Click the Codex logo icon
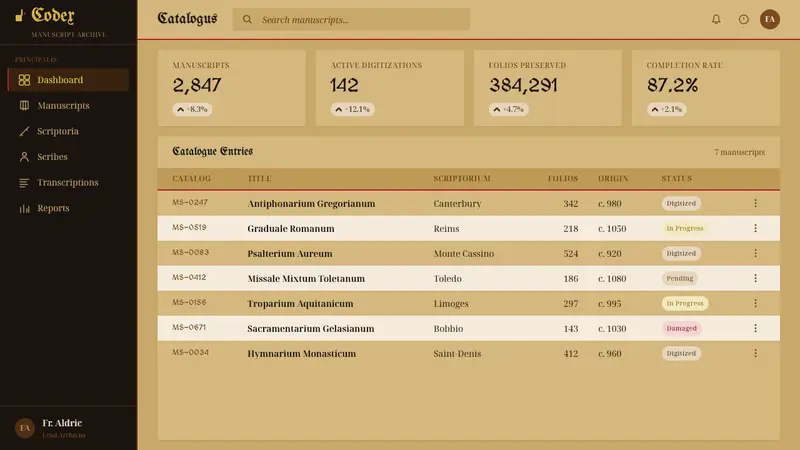This screenshot has height=450, width=800. pyautogui.click(x=20, y=16)
